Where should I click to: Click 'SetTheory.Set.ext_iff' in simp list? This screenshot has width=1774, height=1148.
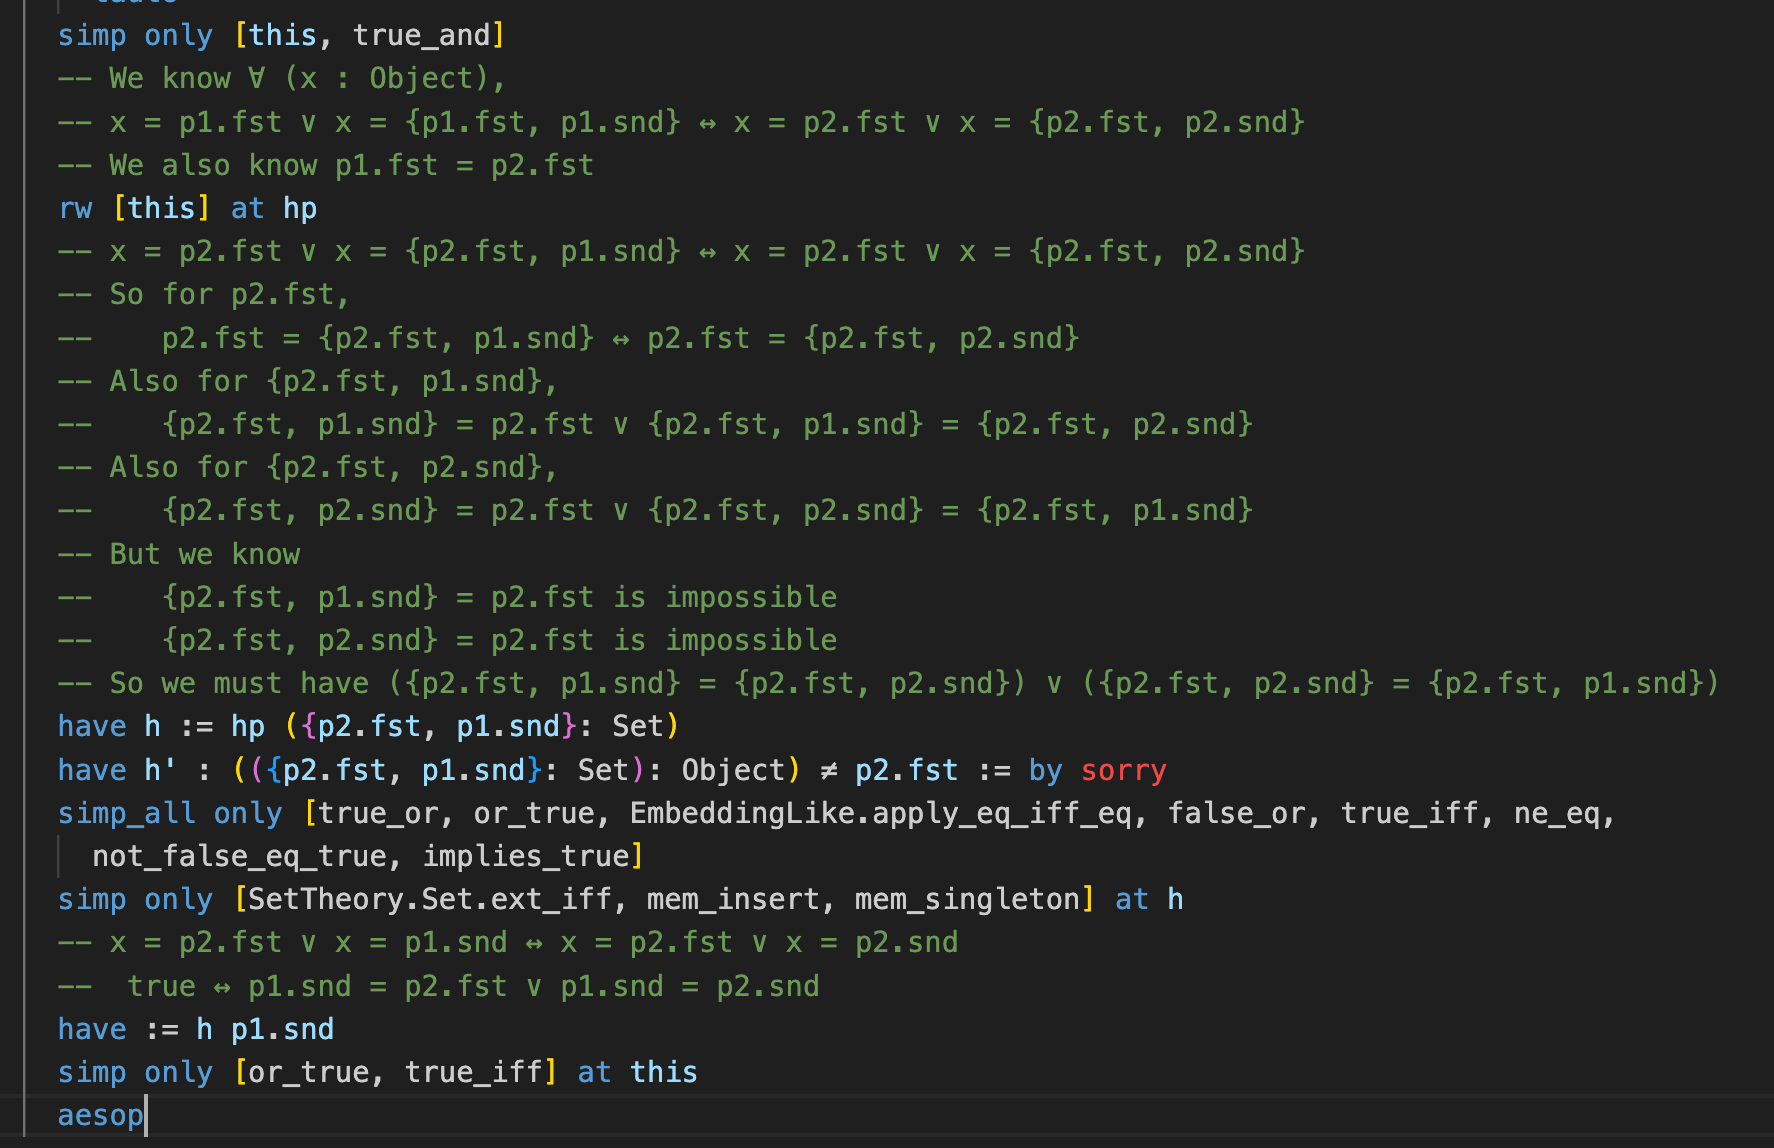pos(429,899)
